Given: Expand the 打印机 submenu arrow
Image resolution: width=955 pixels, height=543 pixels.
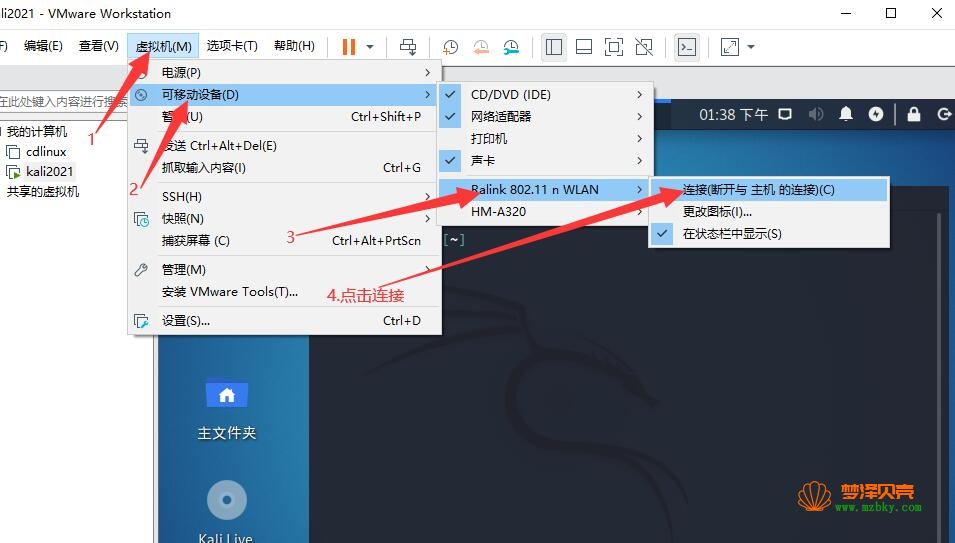Looking at the screenshot, I should (639, 138).
